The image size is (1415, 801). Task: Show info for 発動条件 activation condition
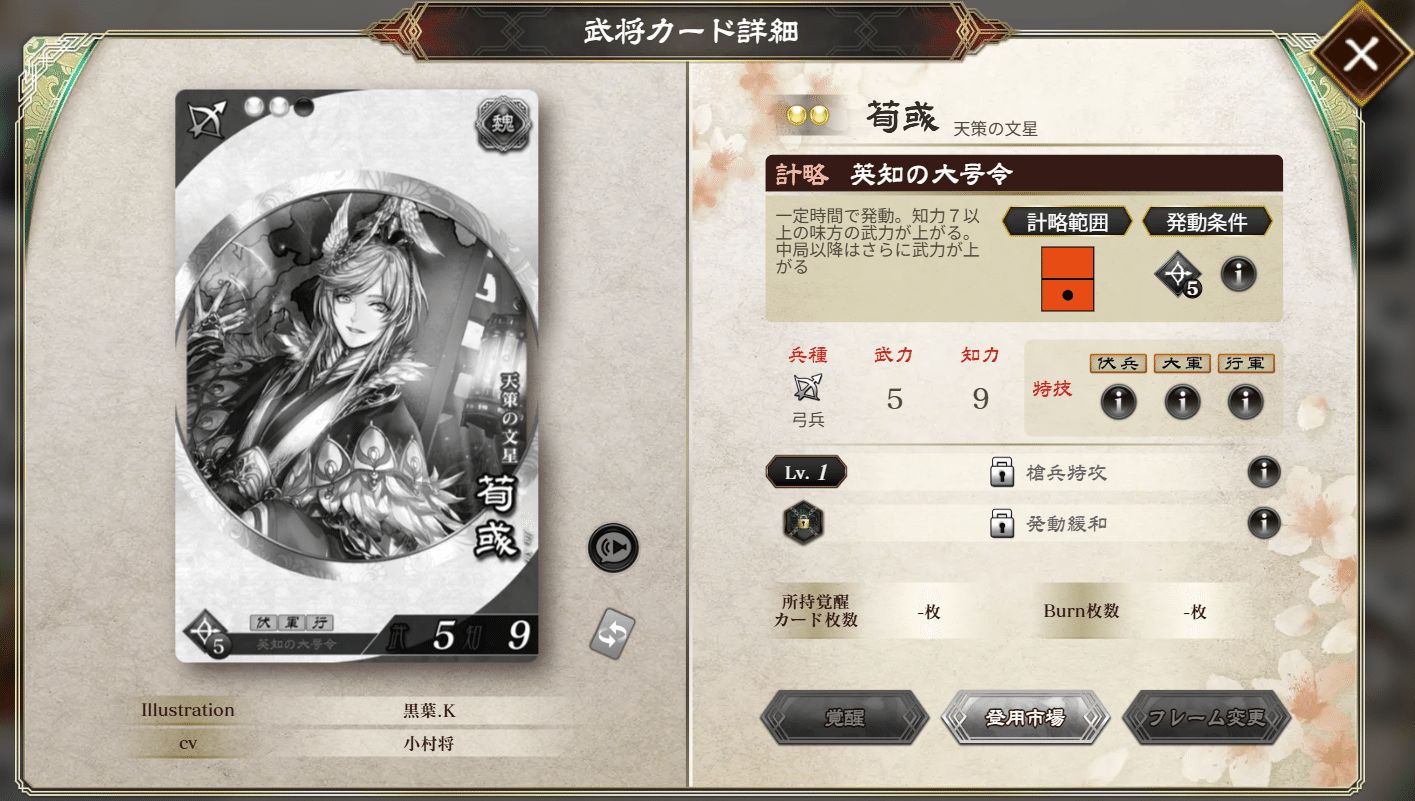(1239, 273)
